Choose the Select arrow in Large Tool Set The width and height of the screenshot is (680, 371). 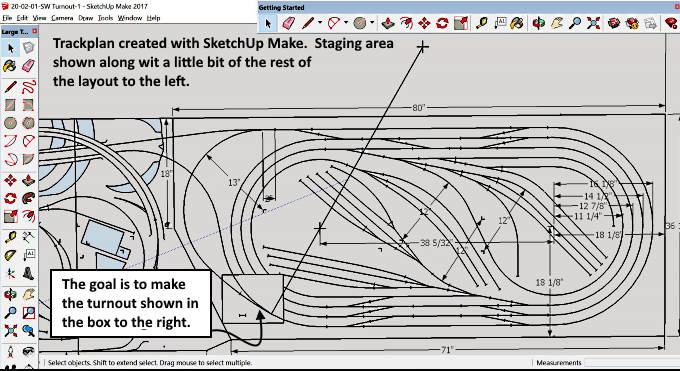[x=10, y=48]
